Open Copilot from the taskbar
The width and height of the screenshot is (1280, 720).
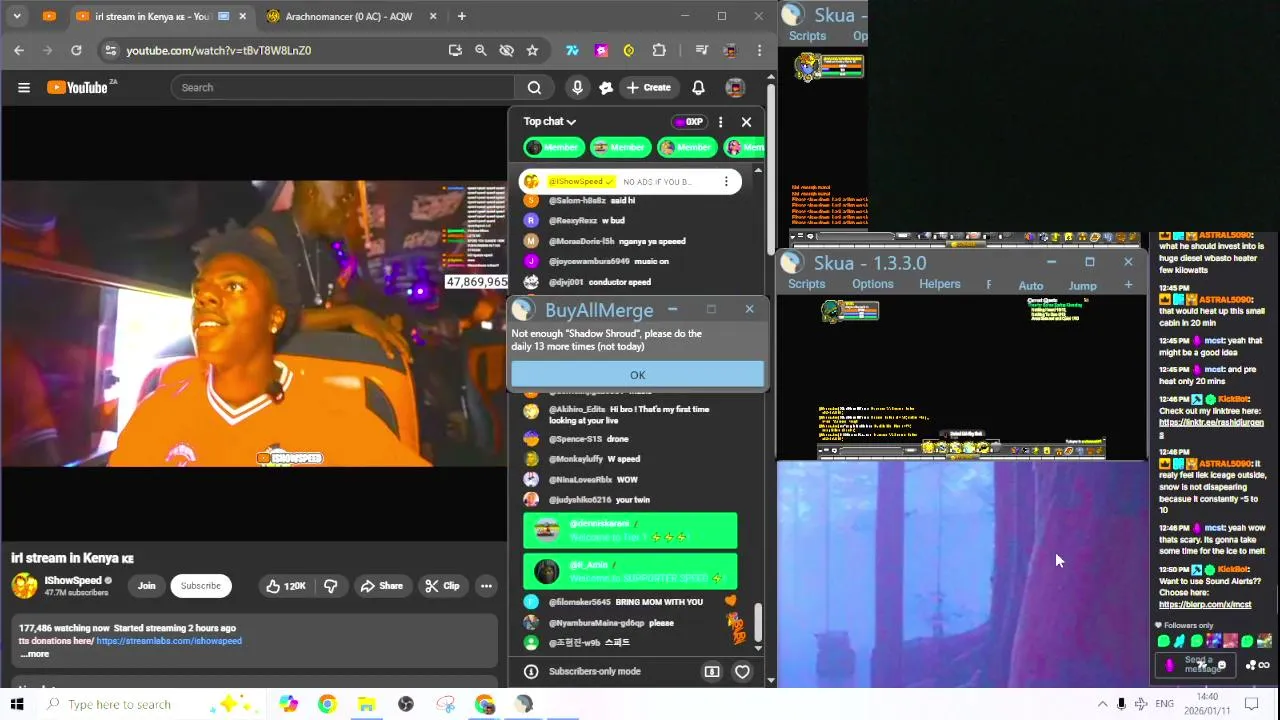(x=288, y=704)
